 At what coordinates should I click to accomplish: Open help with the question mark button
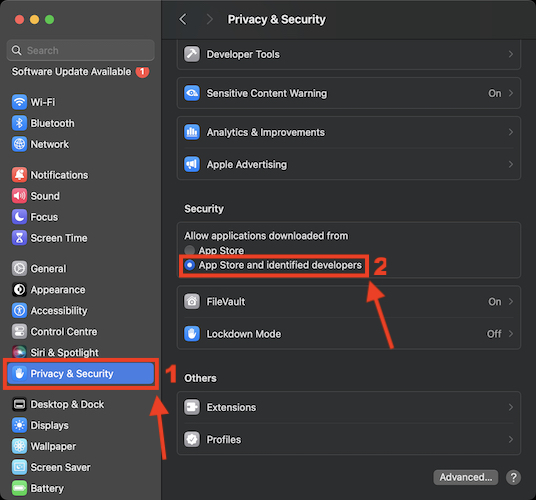pyautogui.click(x=513, y=477)
